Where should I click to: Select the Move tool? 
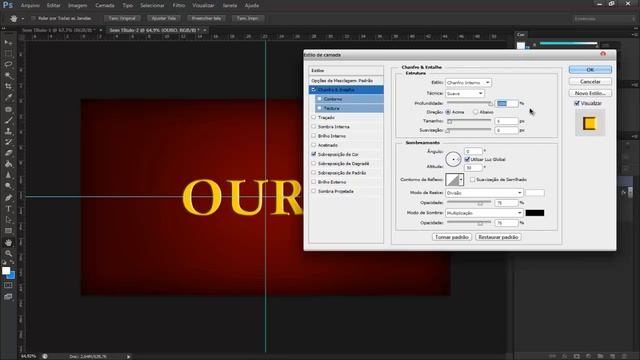click(8, 42)
